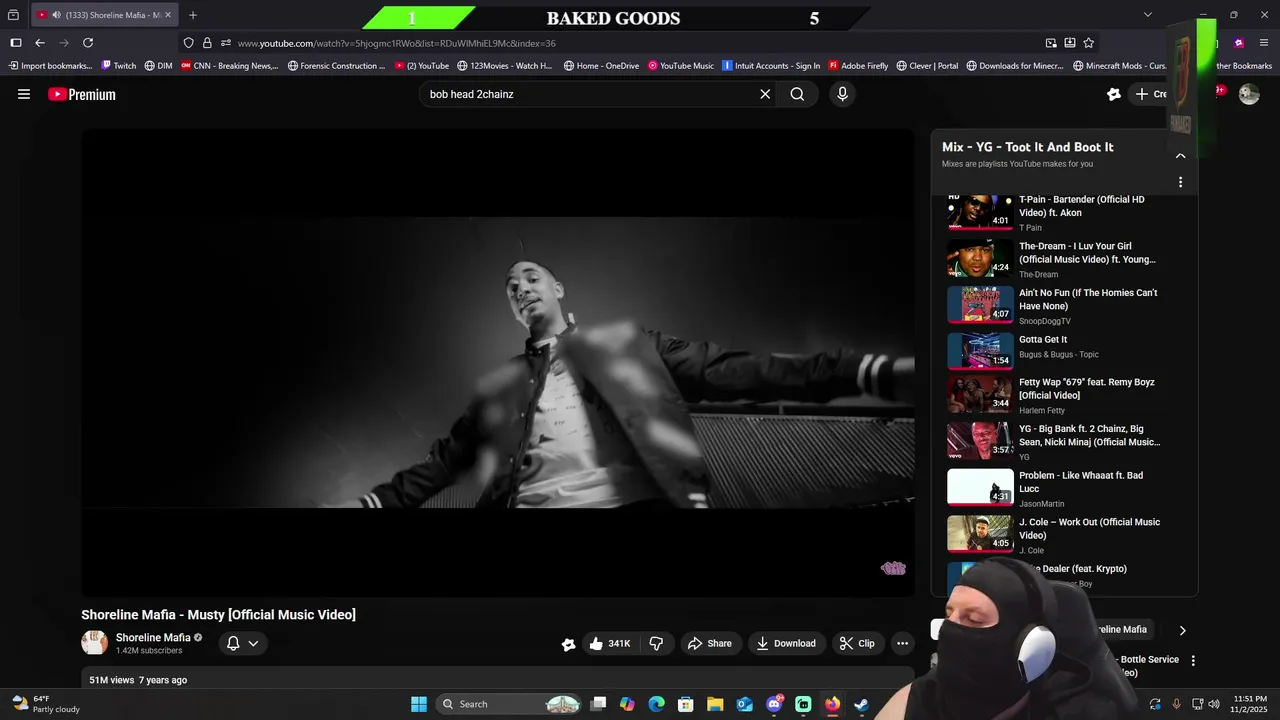Open the Windows Start menu
The image size is (1280, 720).
pyautogui.click(x=419, y=704)
